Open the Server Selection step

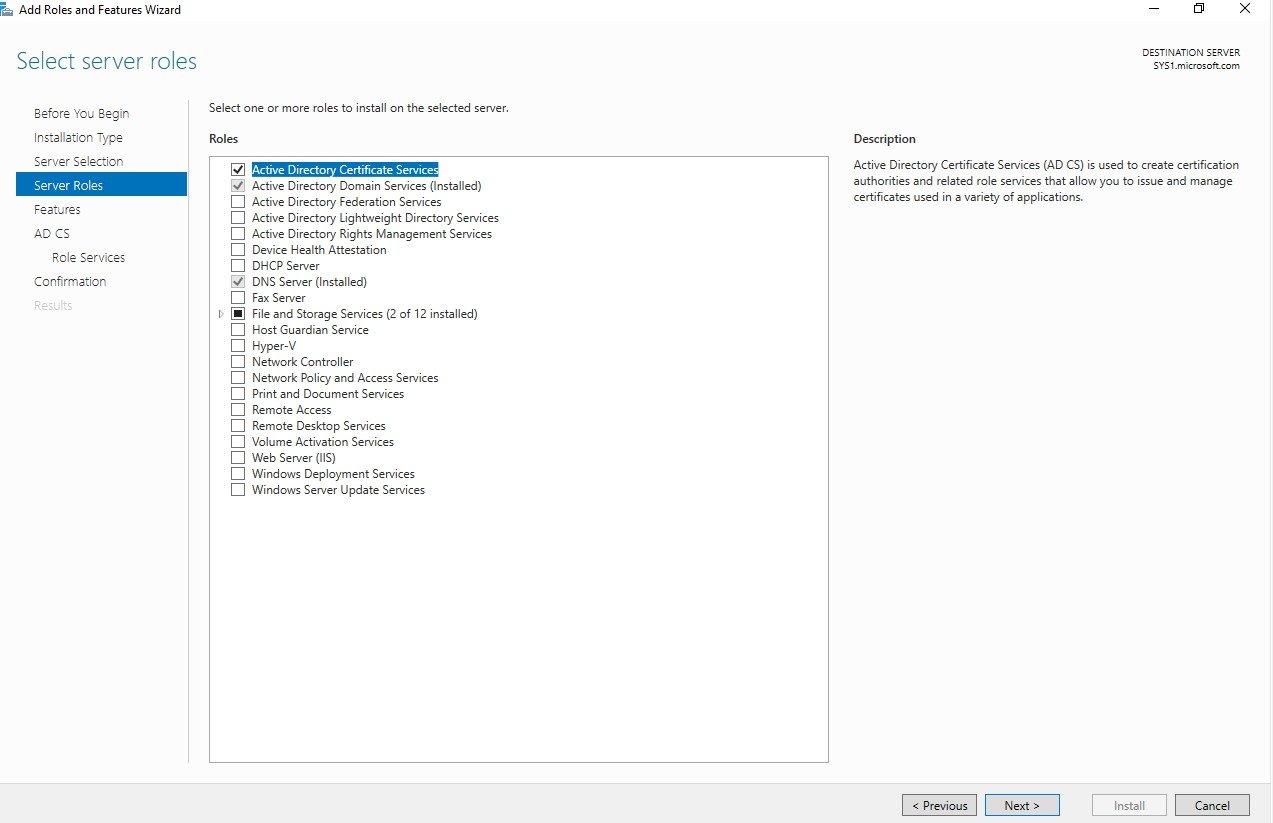(78, 161)
